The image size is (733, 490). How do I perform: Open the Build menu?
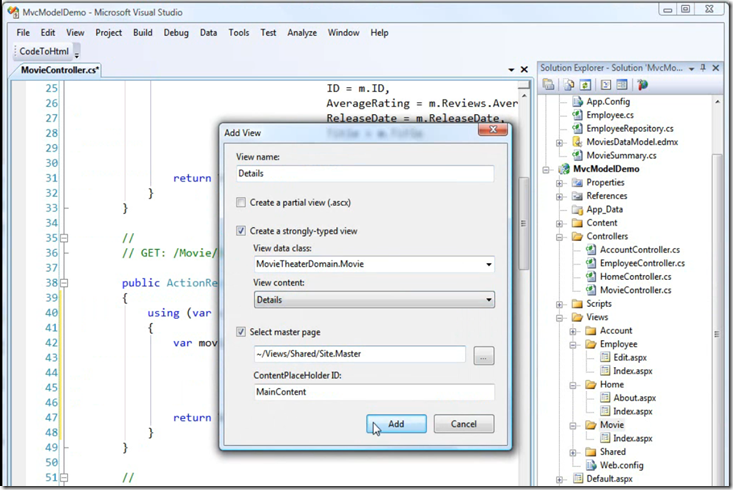pyautogui.click(x=143, y=33)
